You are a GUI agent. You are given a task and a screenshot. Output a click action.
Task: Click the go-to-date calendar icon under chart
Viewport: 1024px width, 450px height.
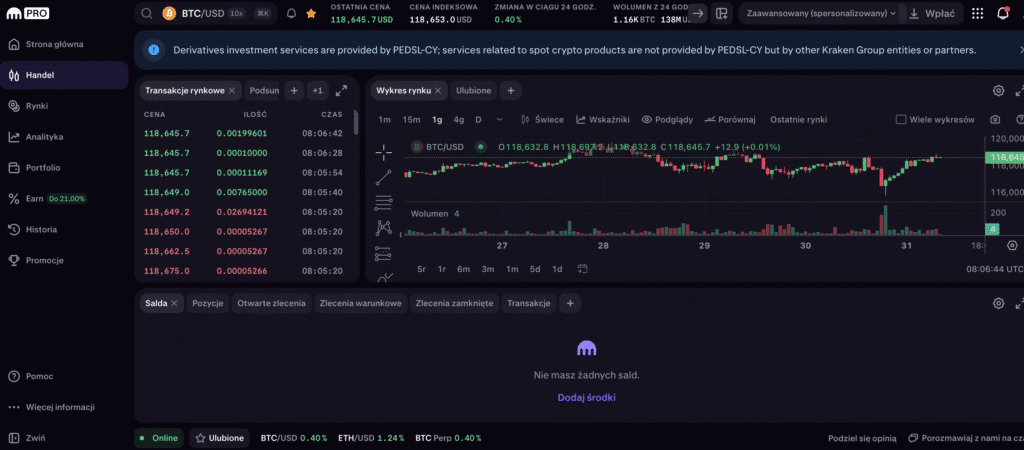tap(581, 269)
